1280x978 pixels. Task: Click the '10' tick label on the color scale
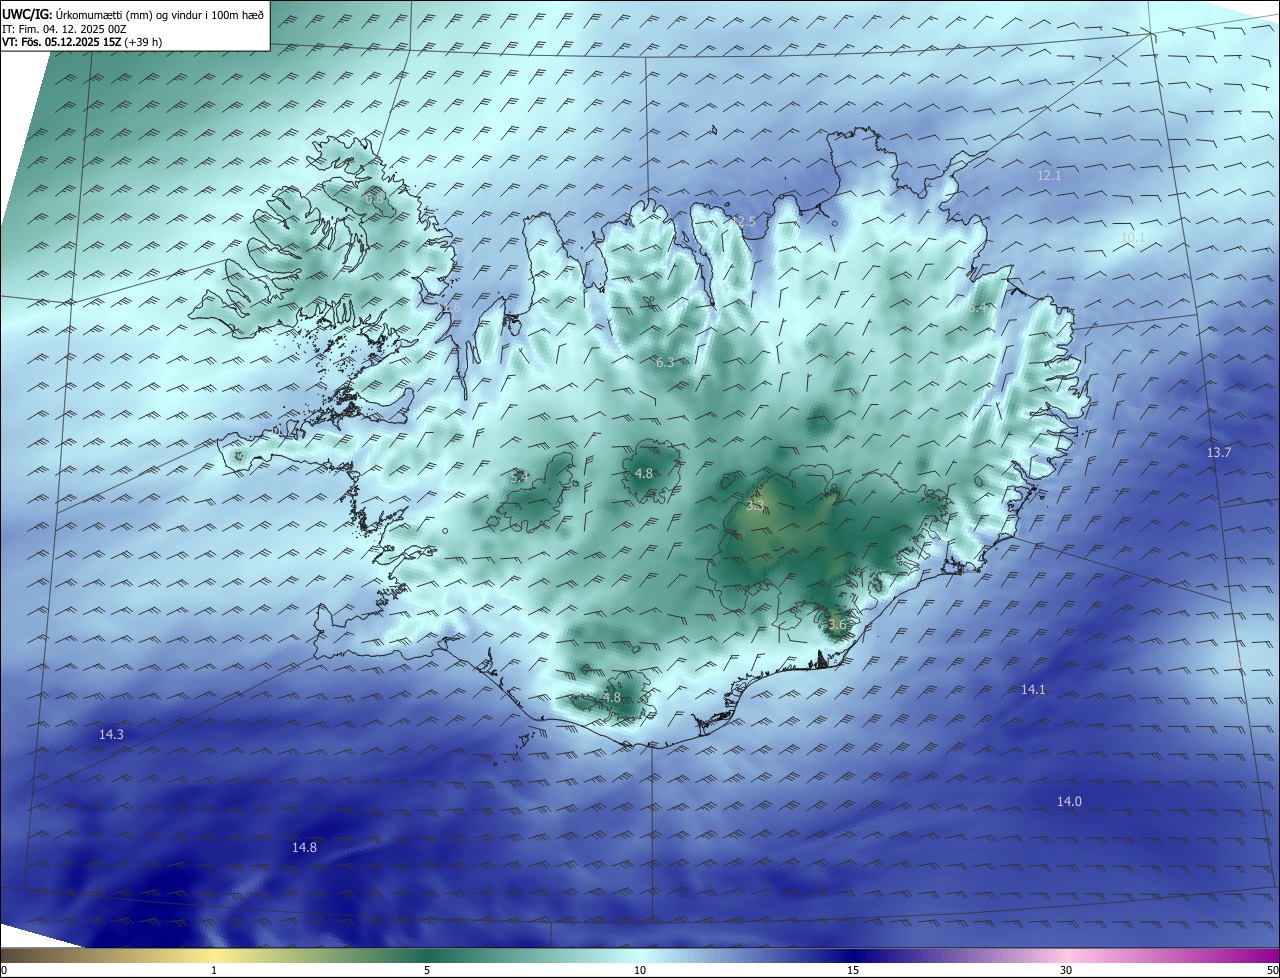(640, 970)
